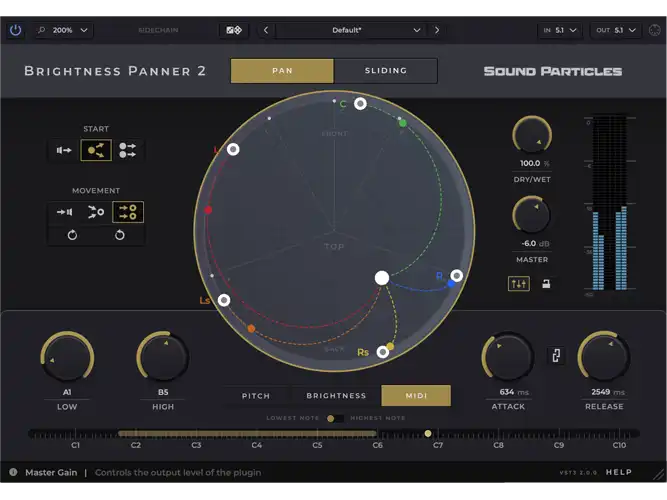Click the -6.0 dB master value

pos(535,243)
